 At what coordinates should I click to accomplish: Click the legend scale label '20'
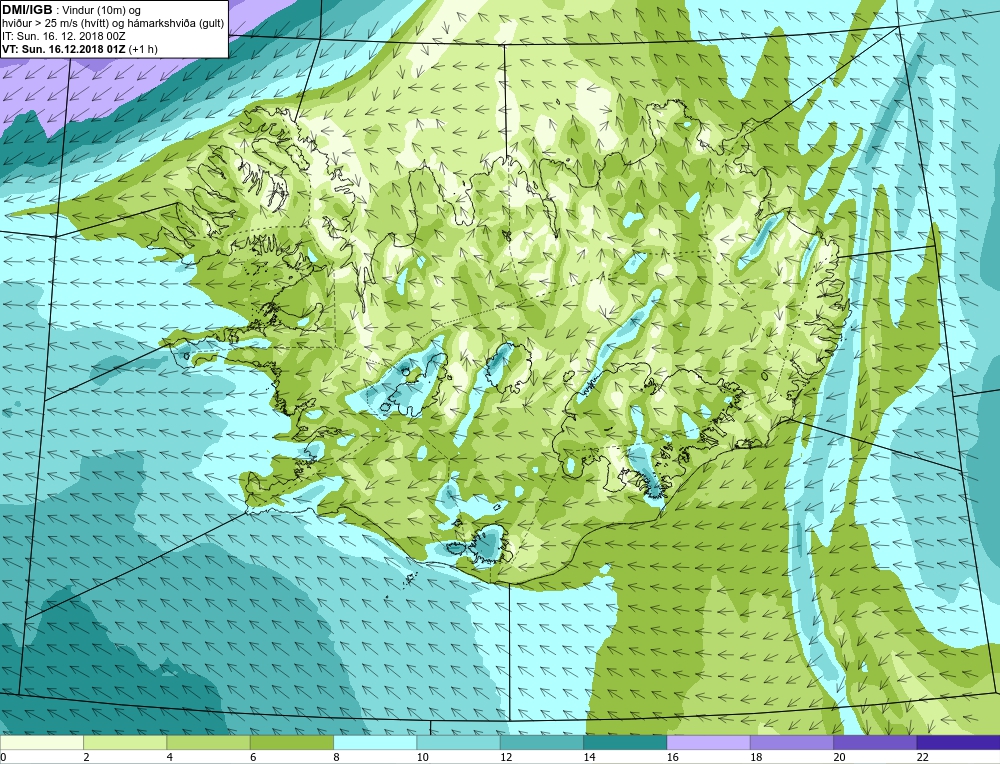click(839, 757)
